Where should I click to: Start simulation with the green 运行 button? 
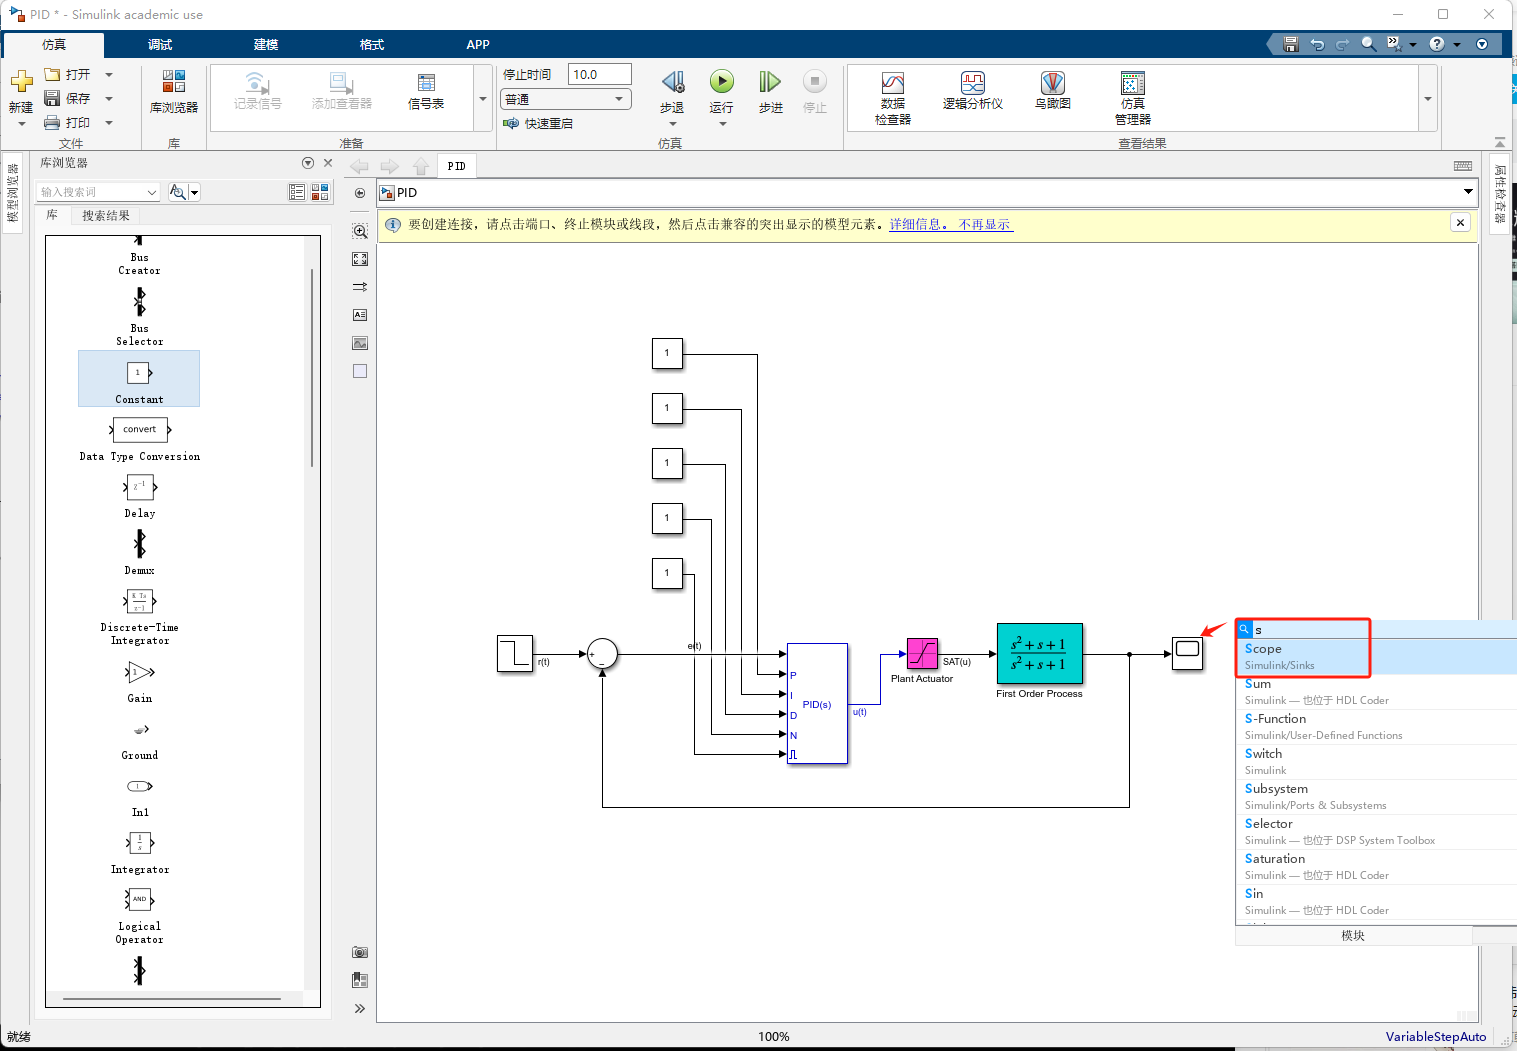pos(721,92)
